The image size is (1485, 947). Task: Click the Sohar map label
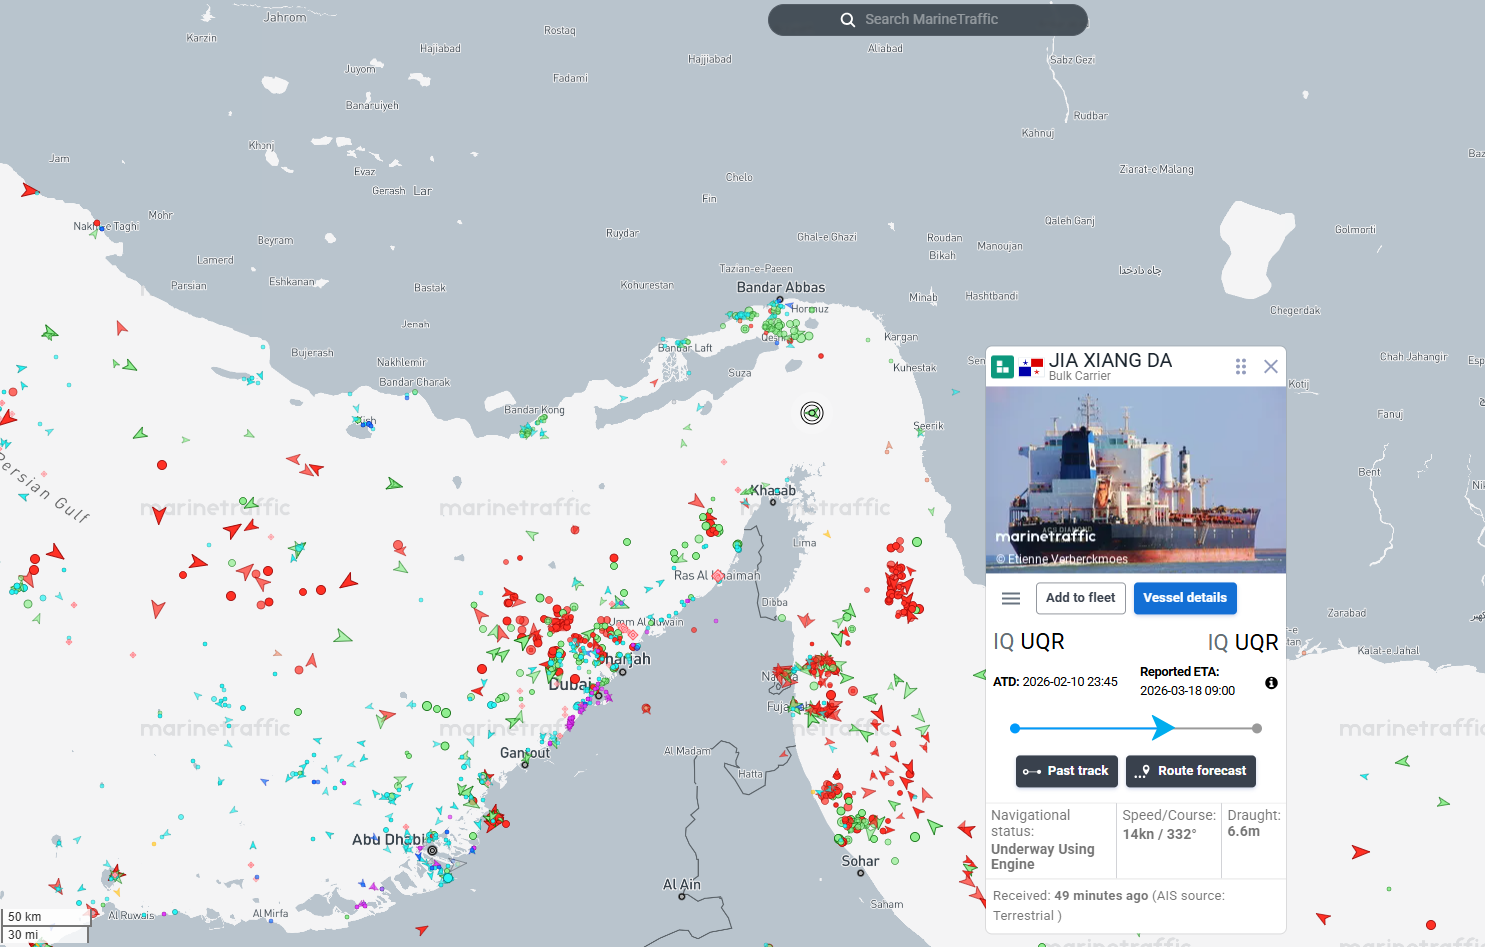click(x=860, y=861)
